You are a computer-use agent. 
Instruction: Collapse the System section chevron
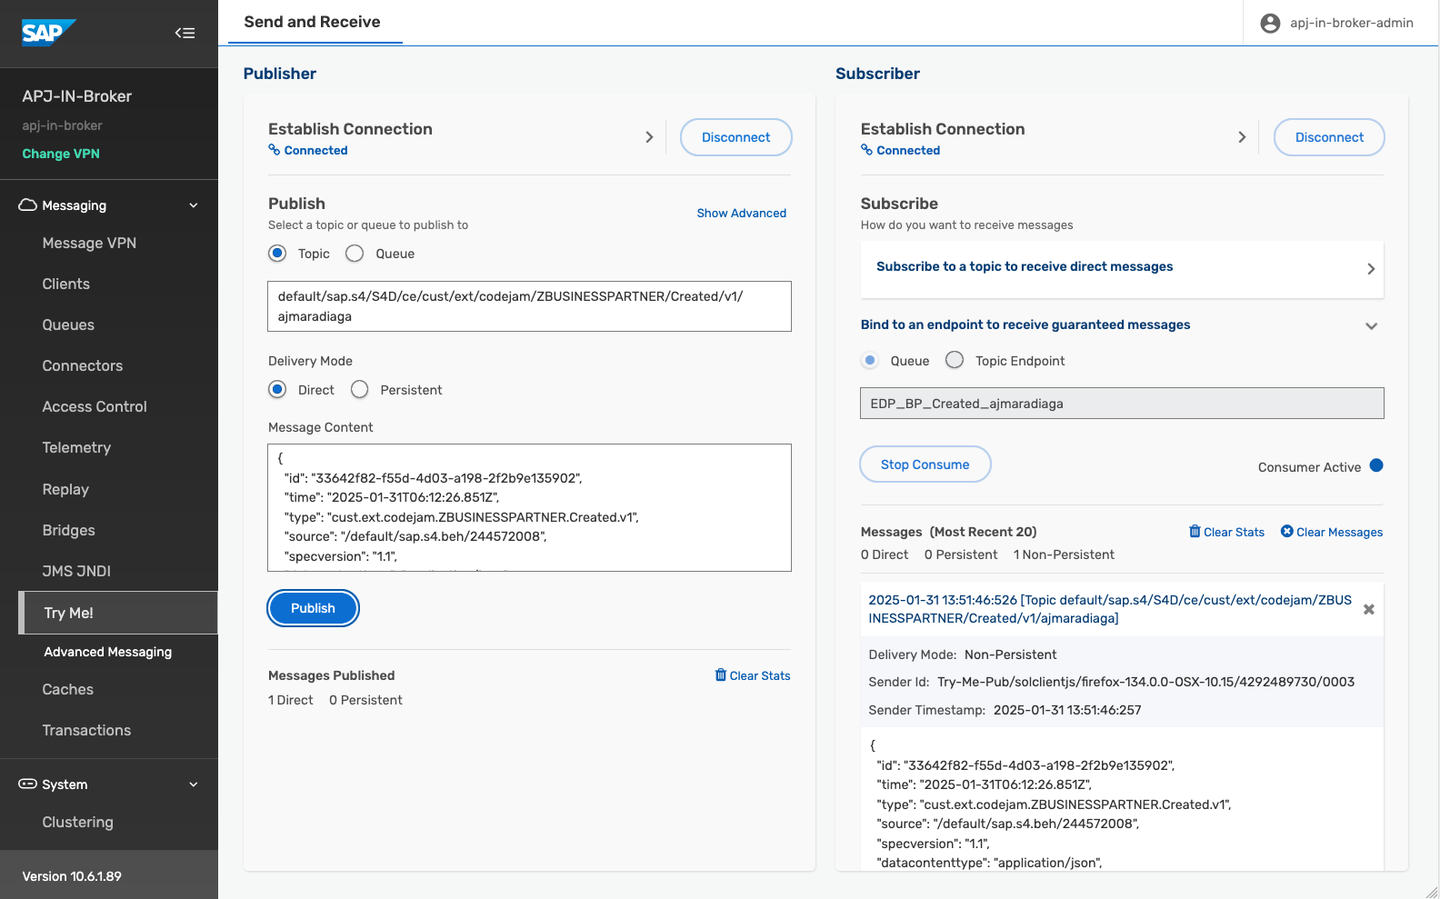click(x=194, y=784)
